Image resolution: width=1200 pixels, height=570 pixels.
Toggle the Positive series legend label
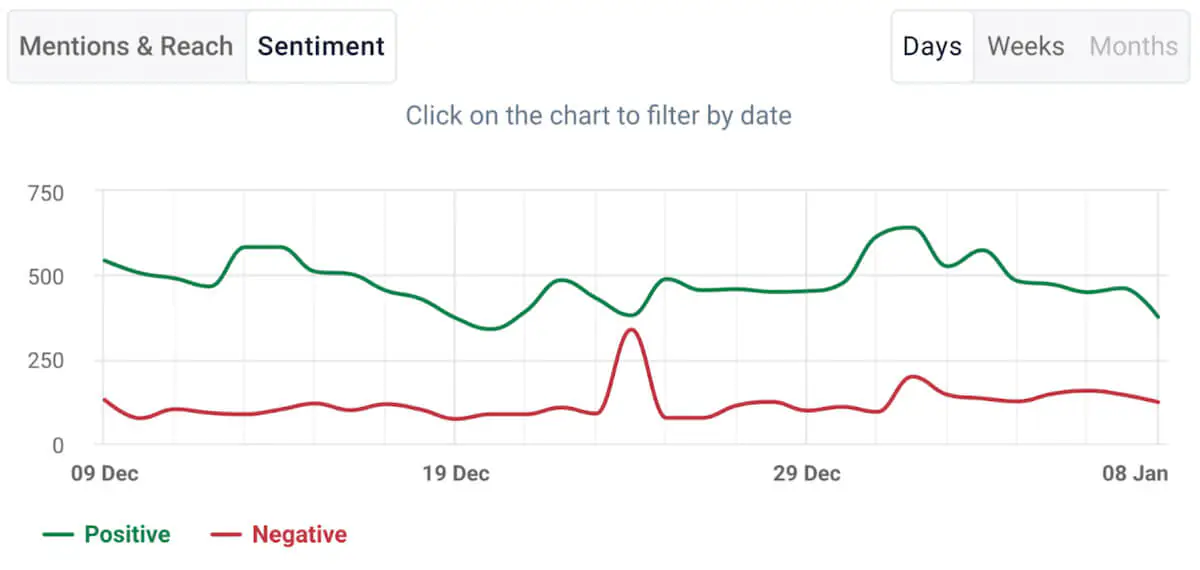click(x=127, y=535)
